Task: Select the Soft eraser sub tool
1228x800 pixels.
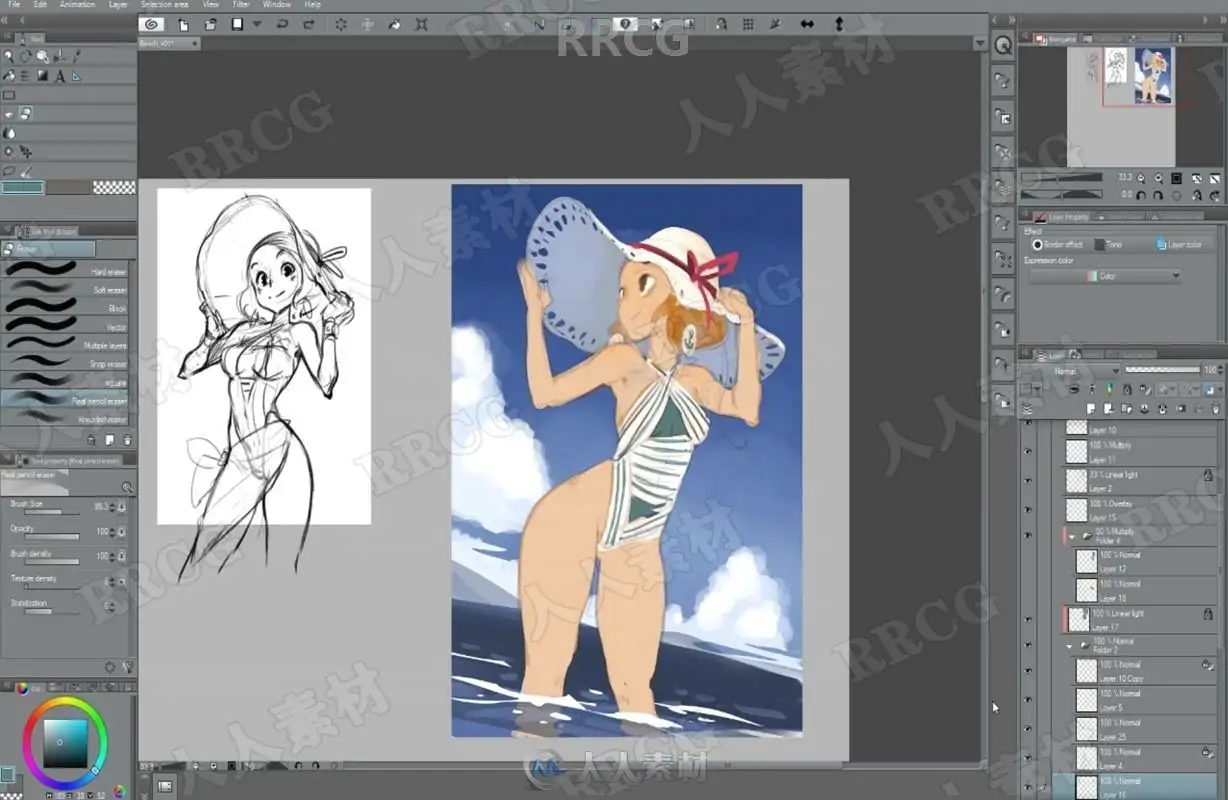Action: (66, 290)
